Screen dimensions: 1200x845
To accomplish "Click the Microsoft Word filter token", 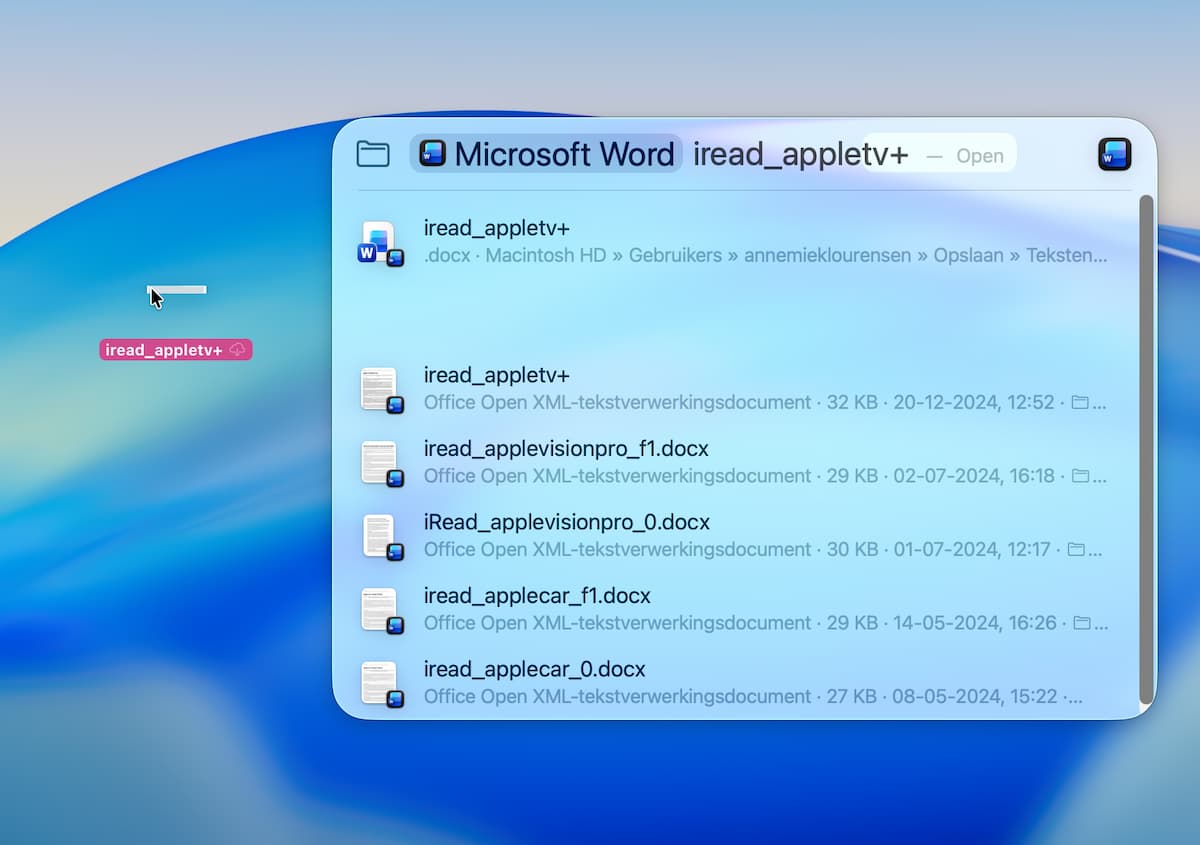I will (546, 154).
